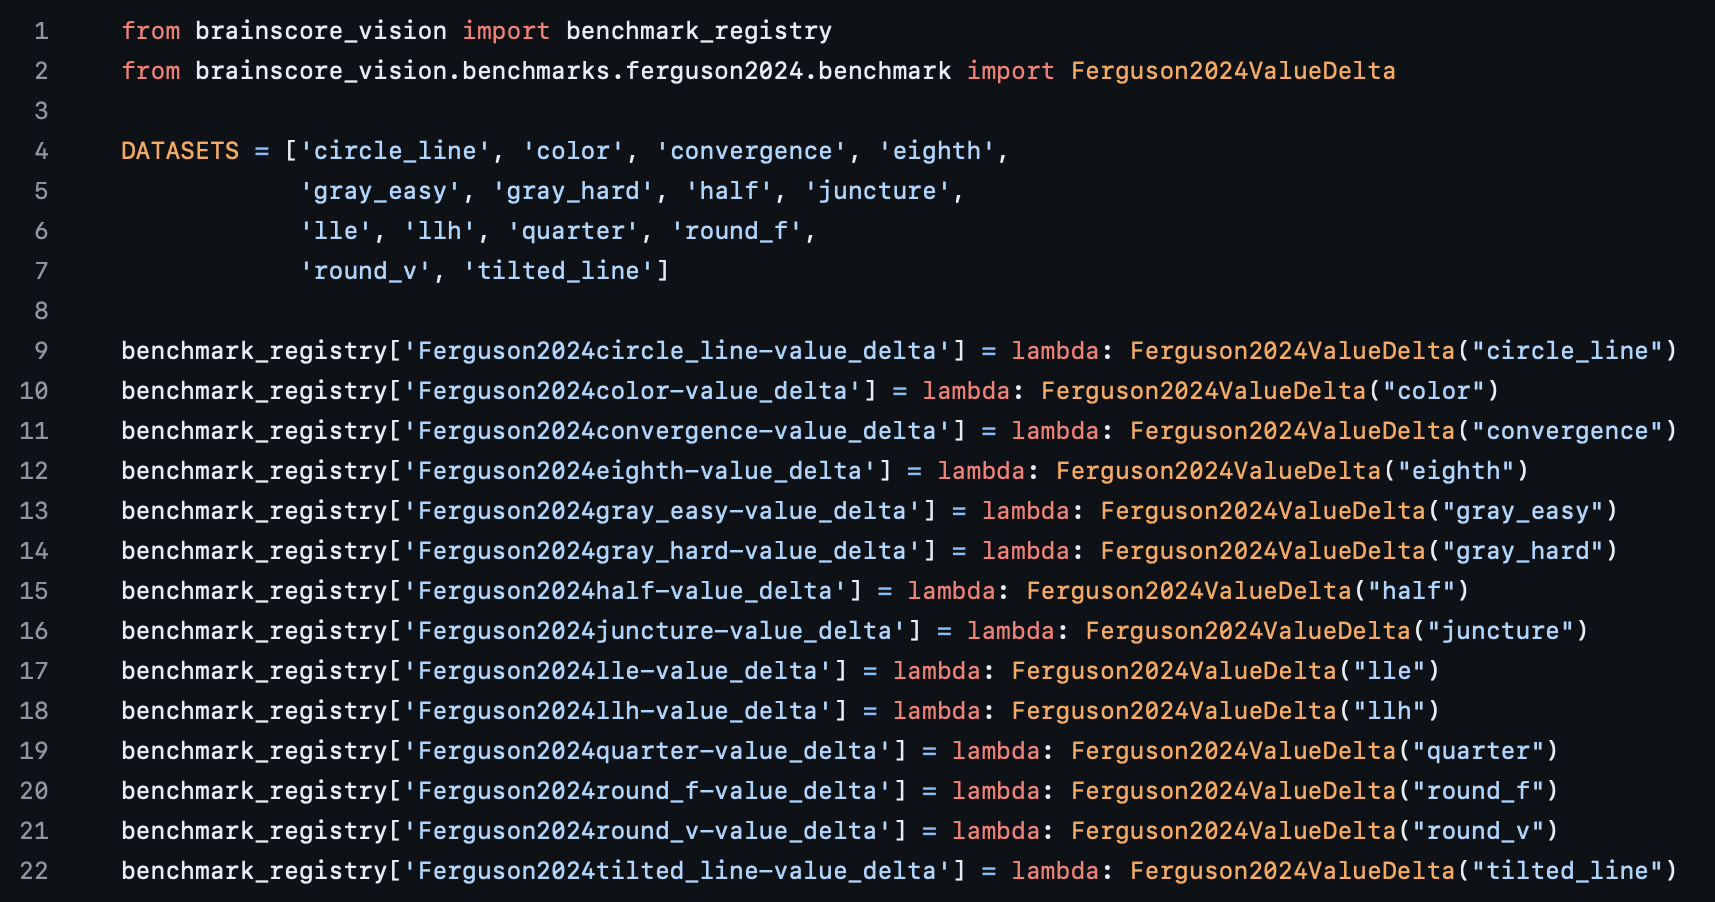Viewport: 1715px width, 902px height.
Task: Click the 'Ferguson2024lle-value_delta' key string
Action: 618,671
